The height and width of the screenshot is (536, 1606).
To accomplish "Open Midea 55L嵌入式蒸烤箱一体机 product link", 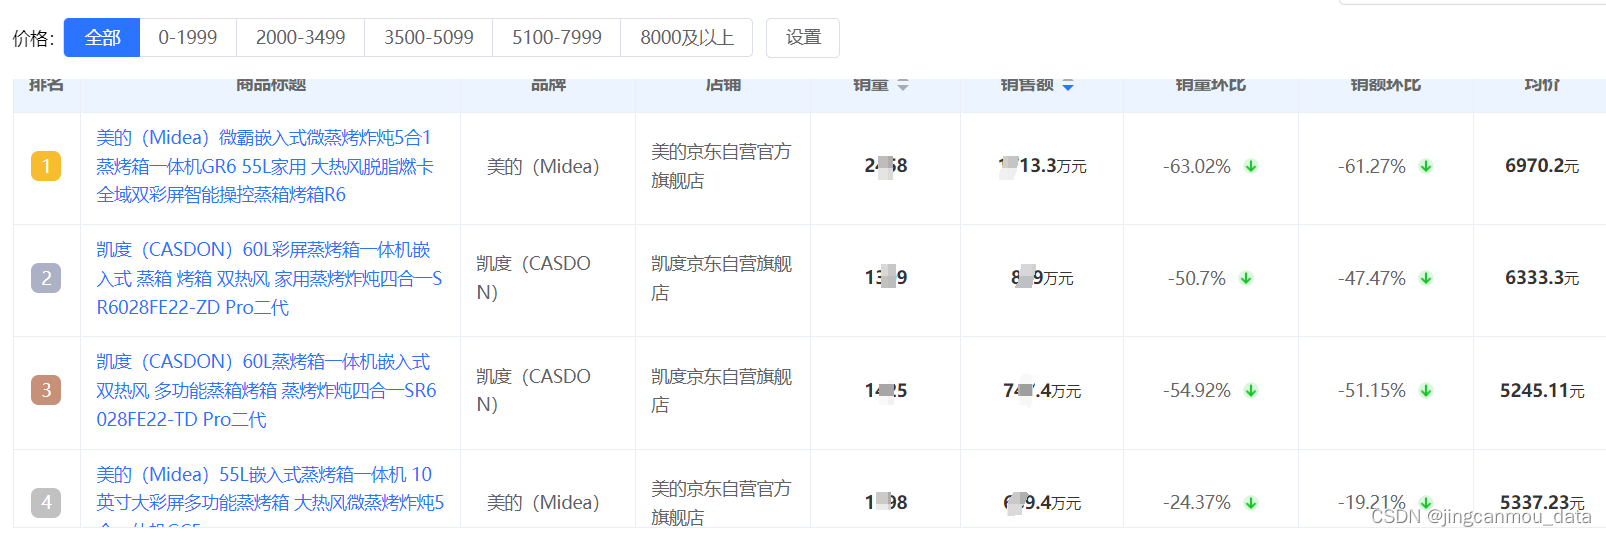I will point(270,500).
